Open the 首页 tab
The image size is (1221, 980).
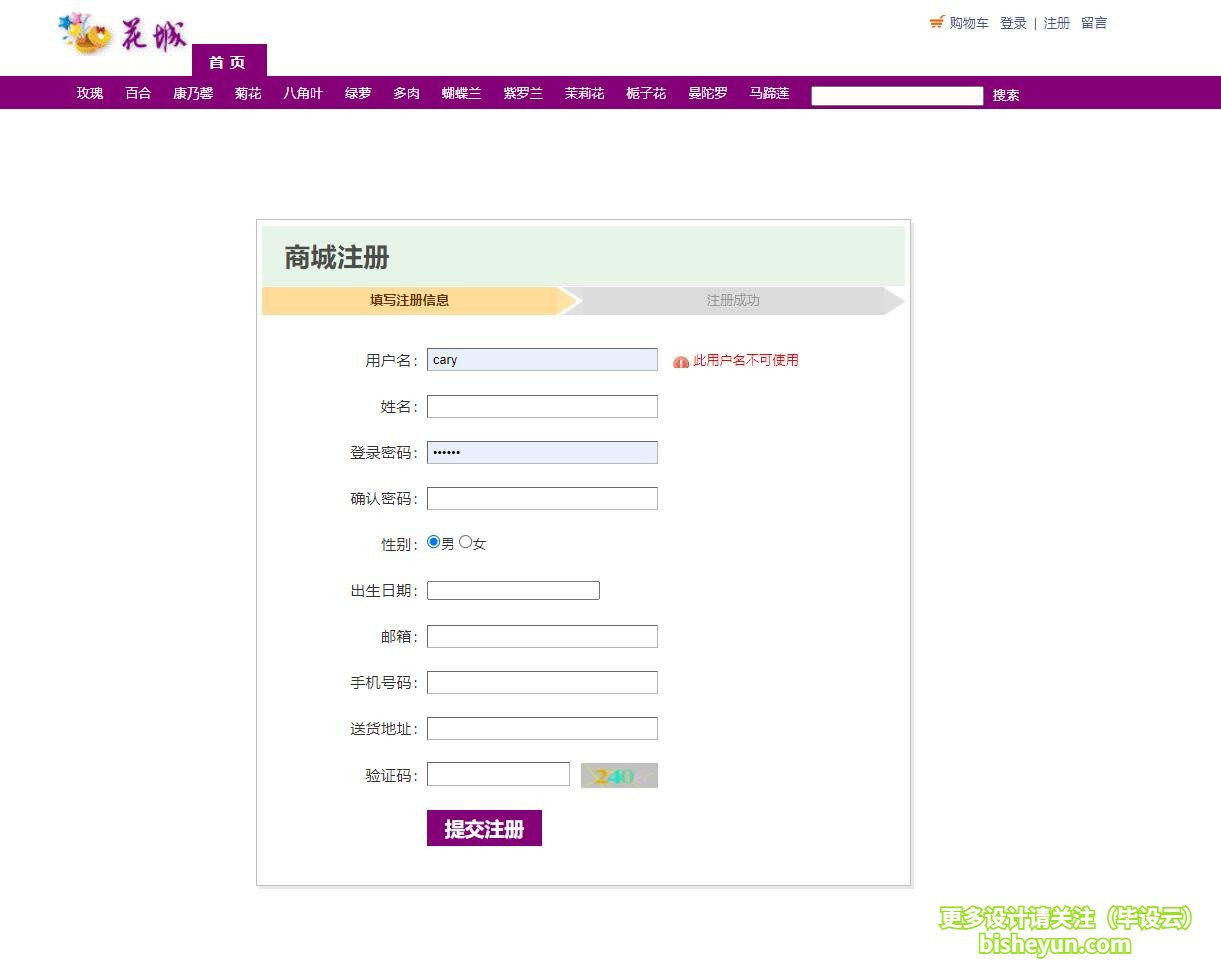tap(228, 61)
